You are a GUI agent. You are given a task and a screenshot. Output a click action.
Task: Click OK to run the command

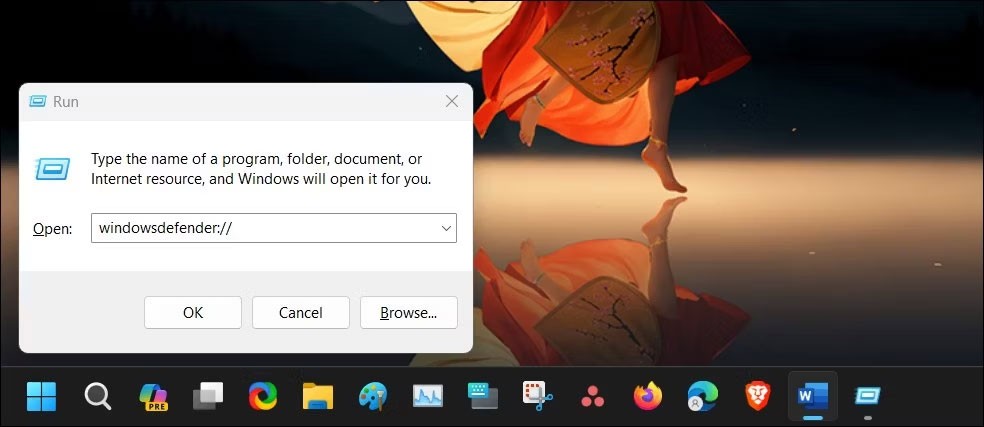pyautogui.click(x=193, y=312)
